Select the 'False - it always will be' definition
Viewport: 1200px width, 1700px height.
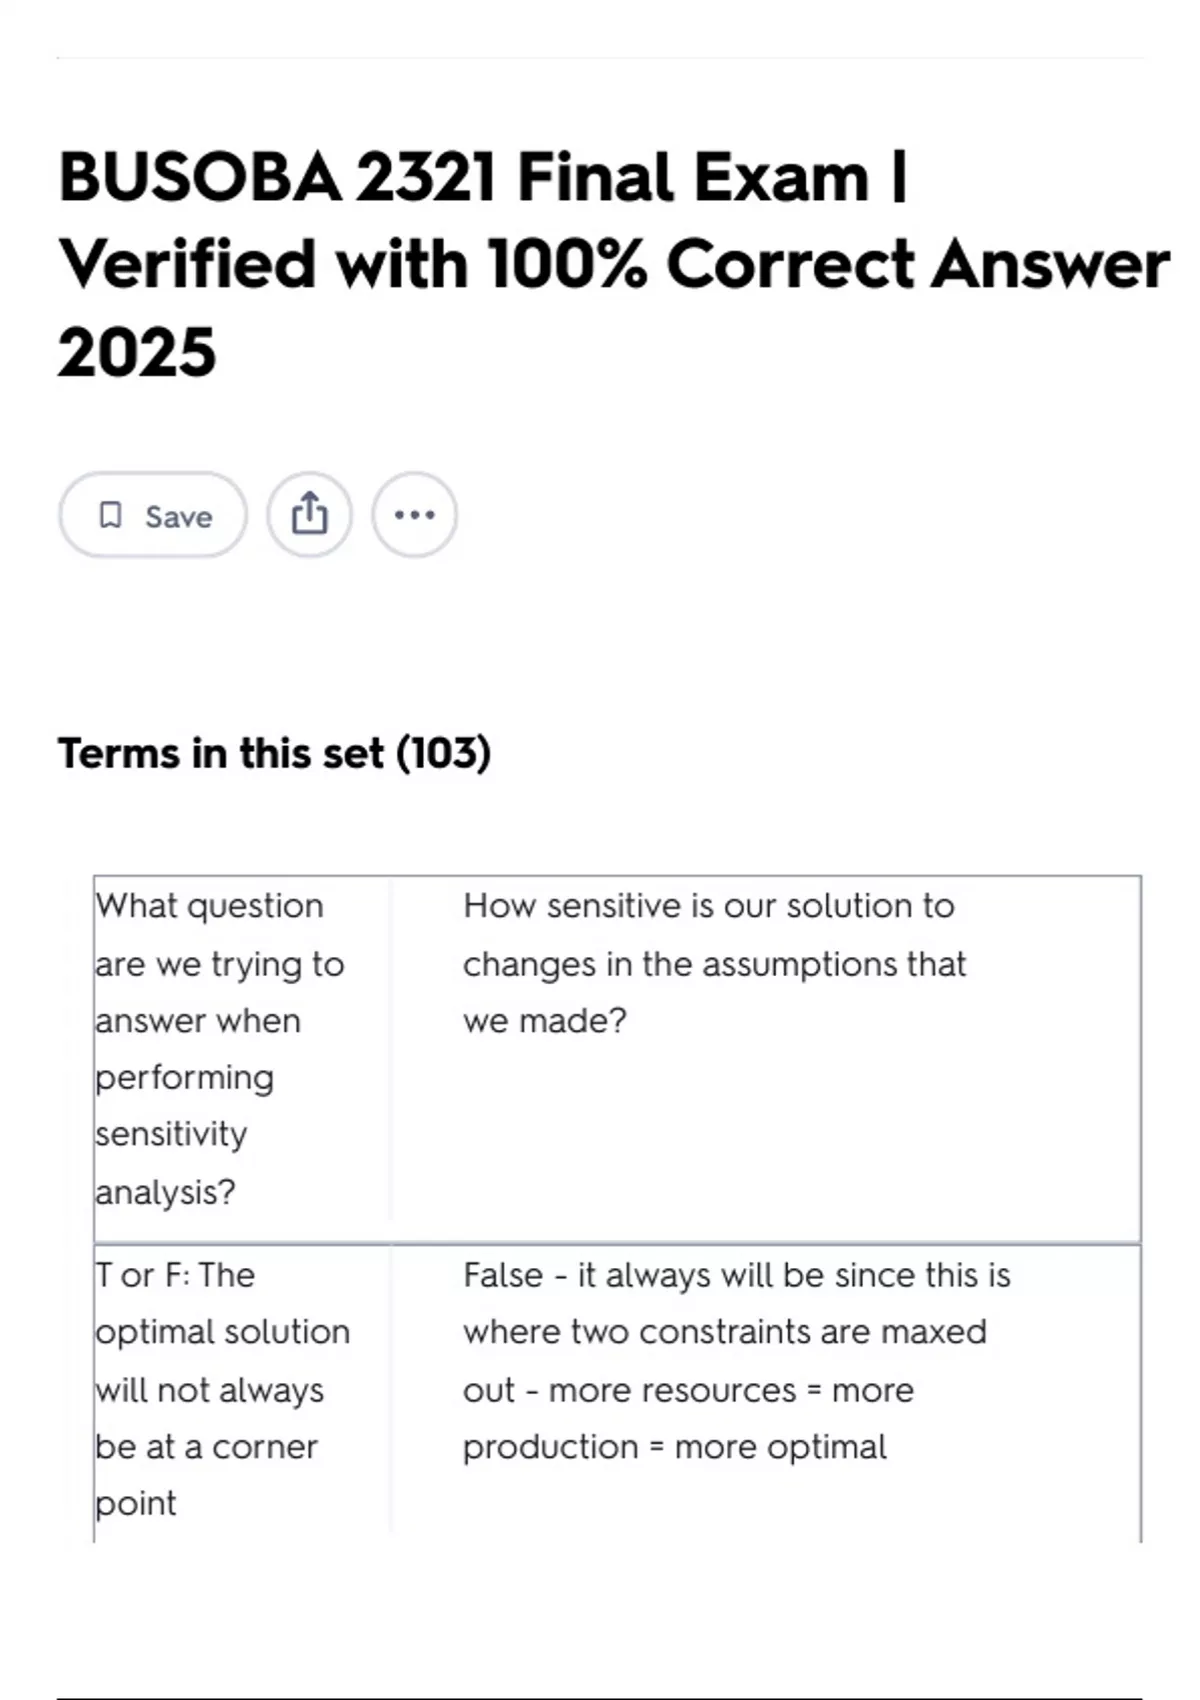click(736, 1275)
